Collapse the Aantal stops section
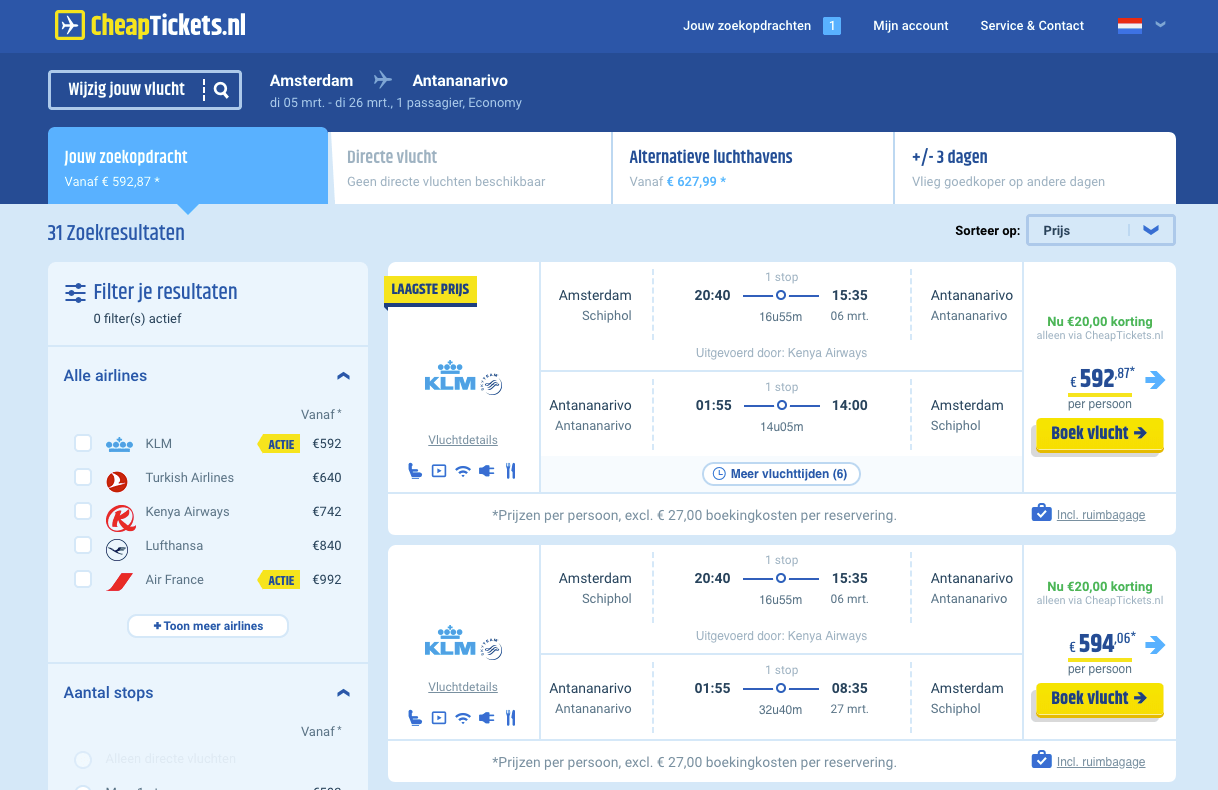The image size is (1218, 790). 343,692
